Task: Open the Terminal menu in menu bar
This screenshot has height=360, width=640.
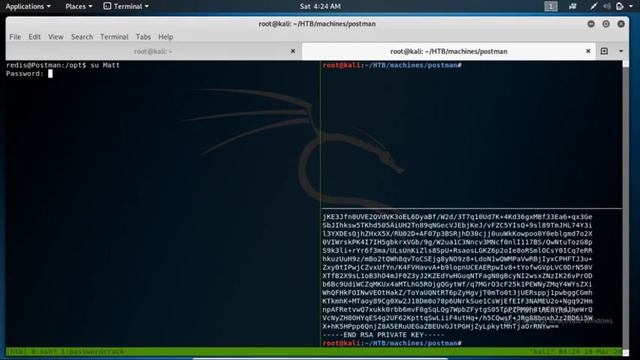Action: (x=114, y=37)
